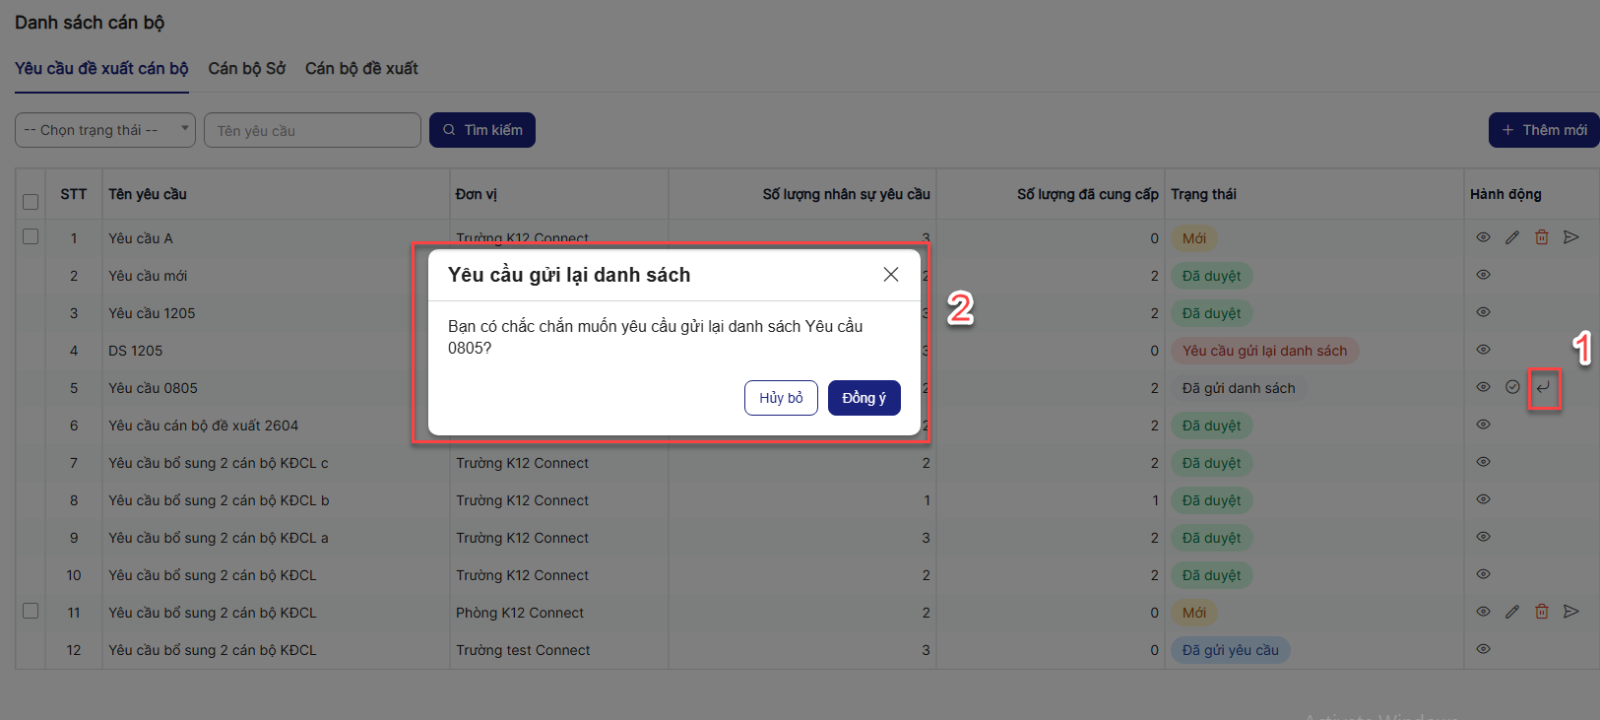Close the Yêu cầu gửi lại danh sách dialog
The height and width of the screenshot is (720, 1600).
coord(891,275)
